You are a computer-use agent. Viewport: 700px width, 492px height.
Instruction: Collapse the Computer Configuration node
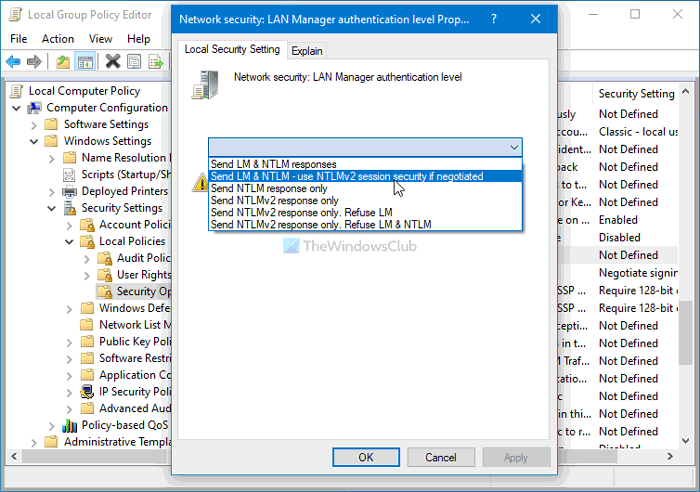(17, 108)
